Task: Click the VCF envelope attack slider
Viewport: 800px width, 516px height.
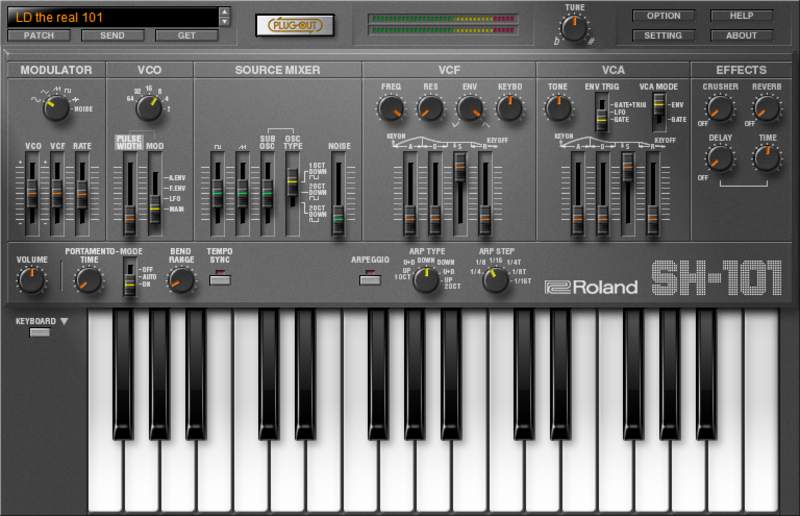Action: pos(410,194)
